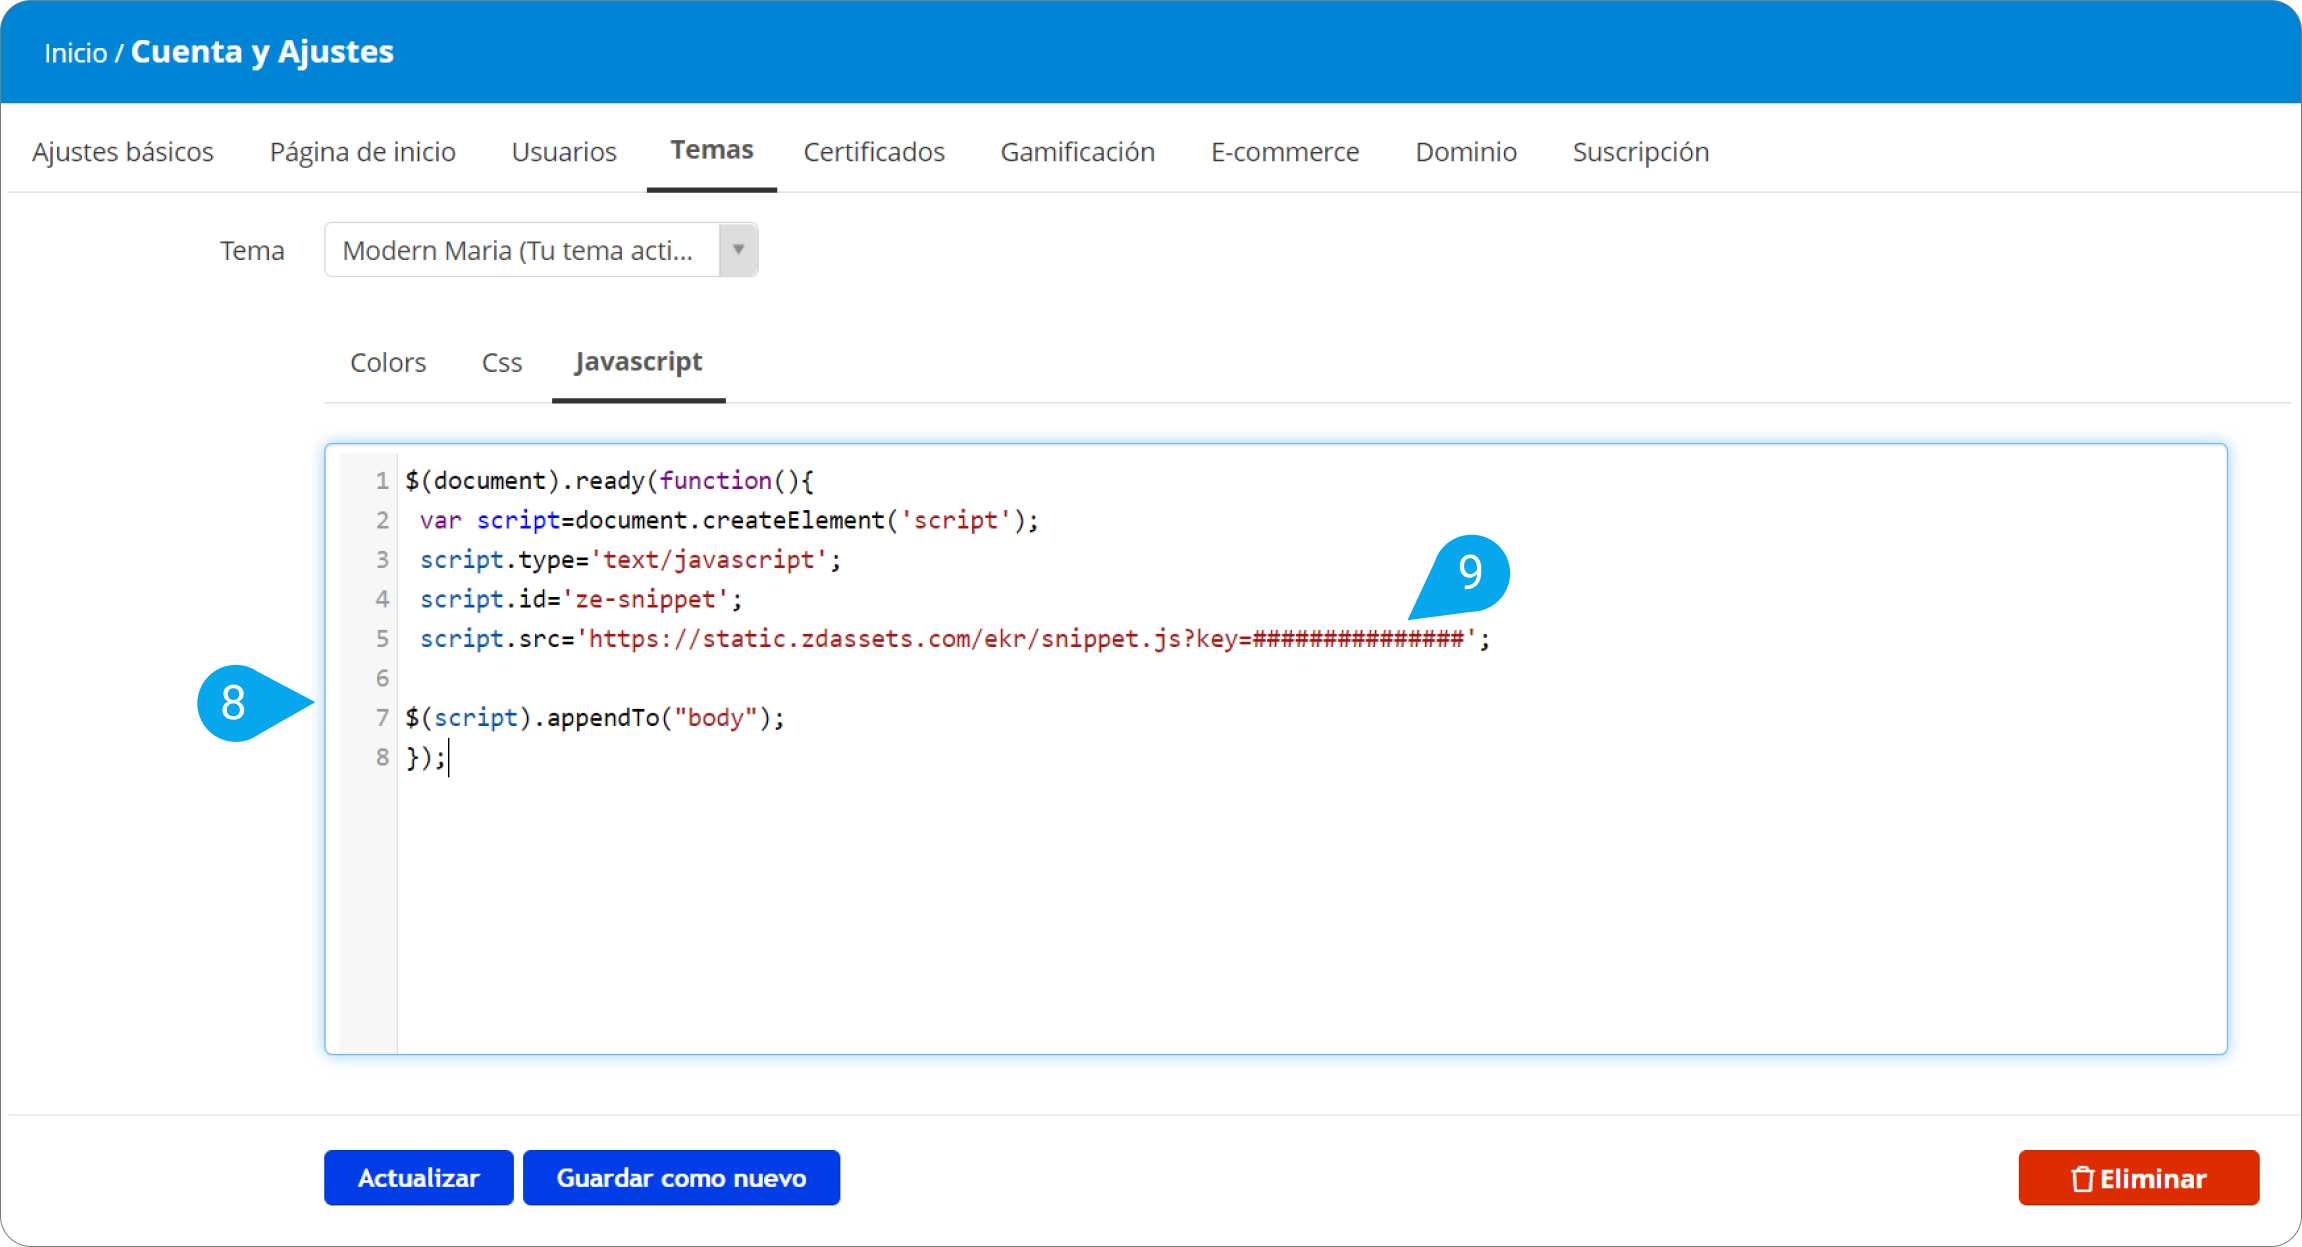Open the Usuarios tab
The image size is (2302, 1247).
[x=564, y=152]
